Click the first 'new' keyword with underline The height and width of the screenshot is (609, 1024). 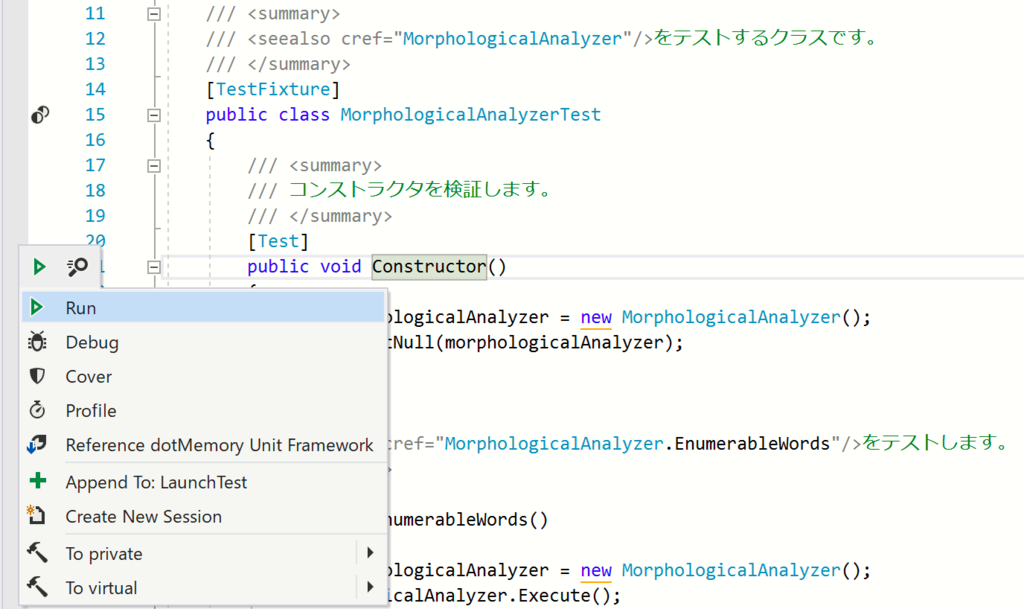click(596, 317)
